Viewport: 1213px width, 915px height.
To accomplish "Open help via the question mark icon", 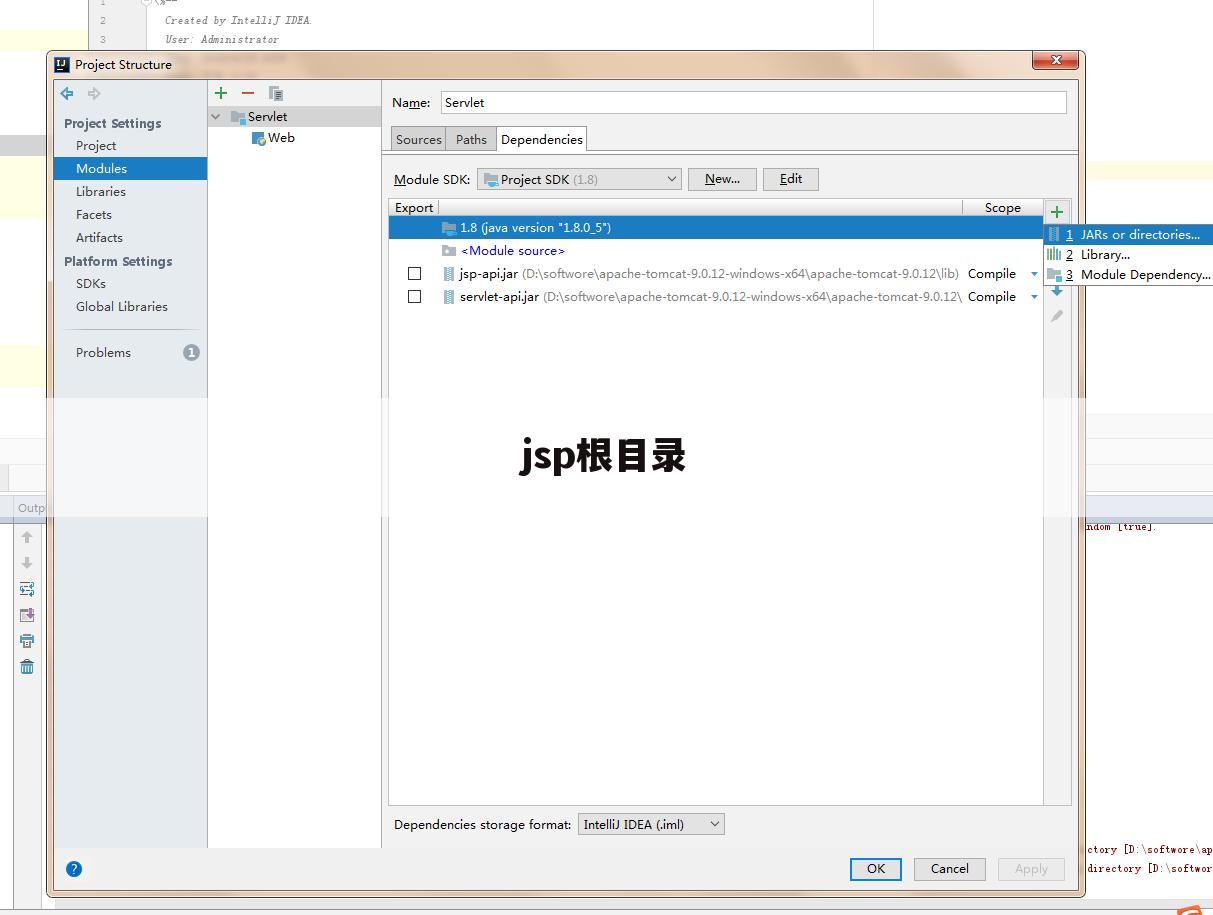I will (x=74, y=869).
